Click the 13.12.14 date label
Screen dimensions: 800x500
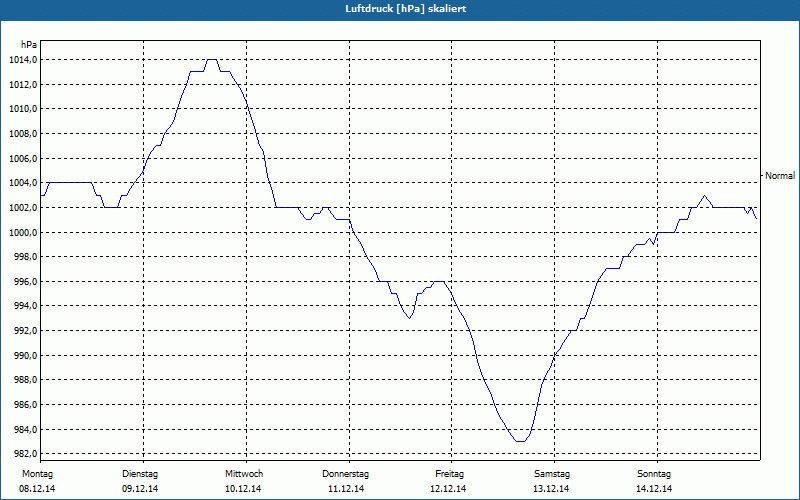pos(551,489)
